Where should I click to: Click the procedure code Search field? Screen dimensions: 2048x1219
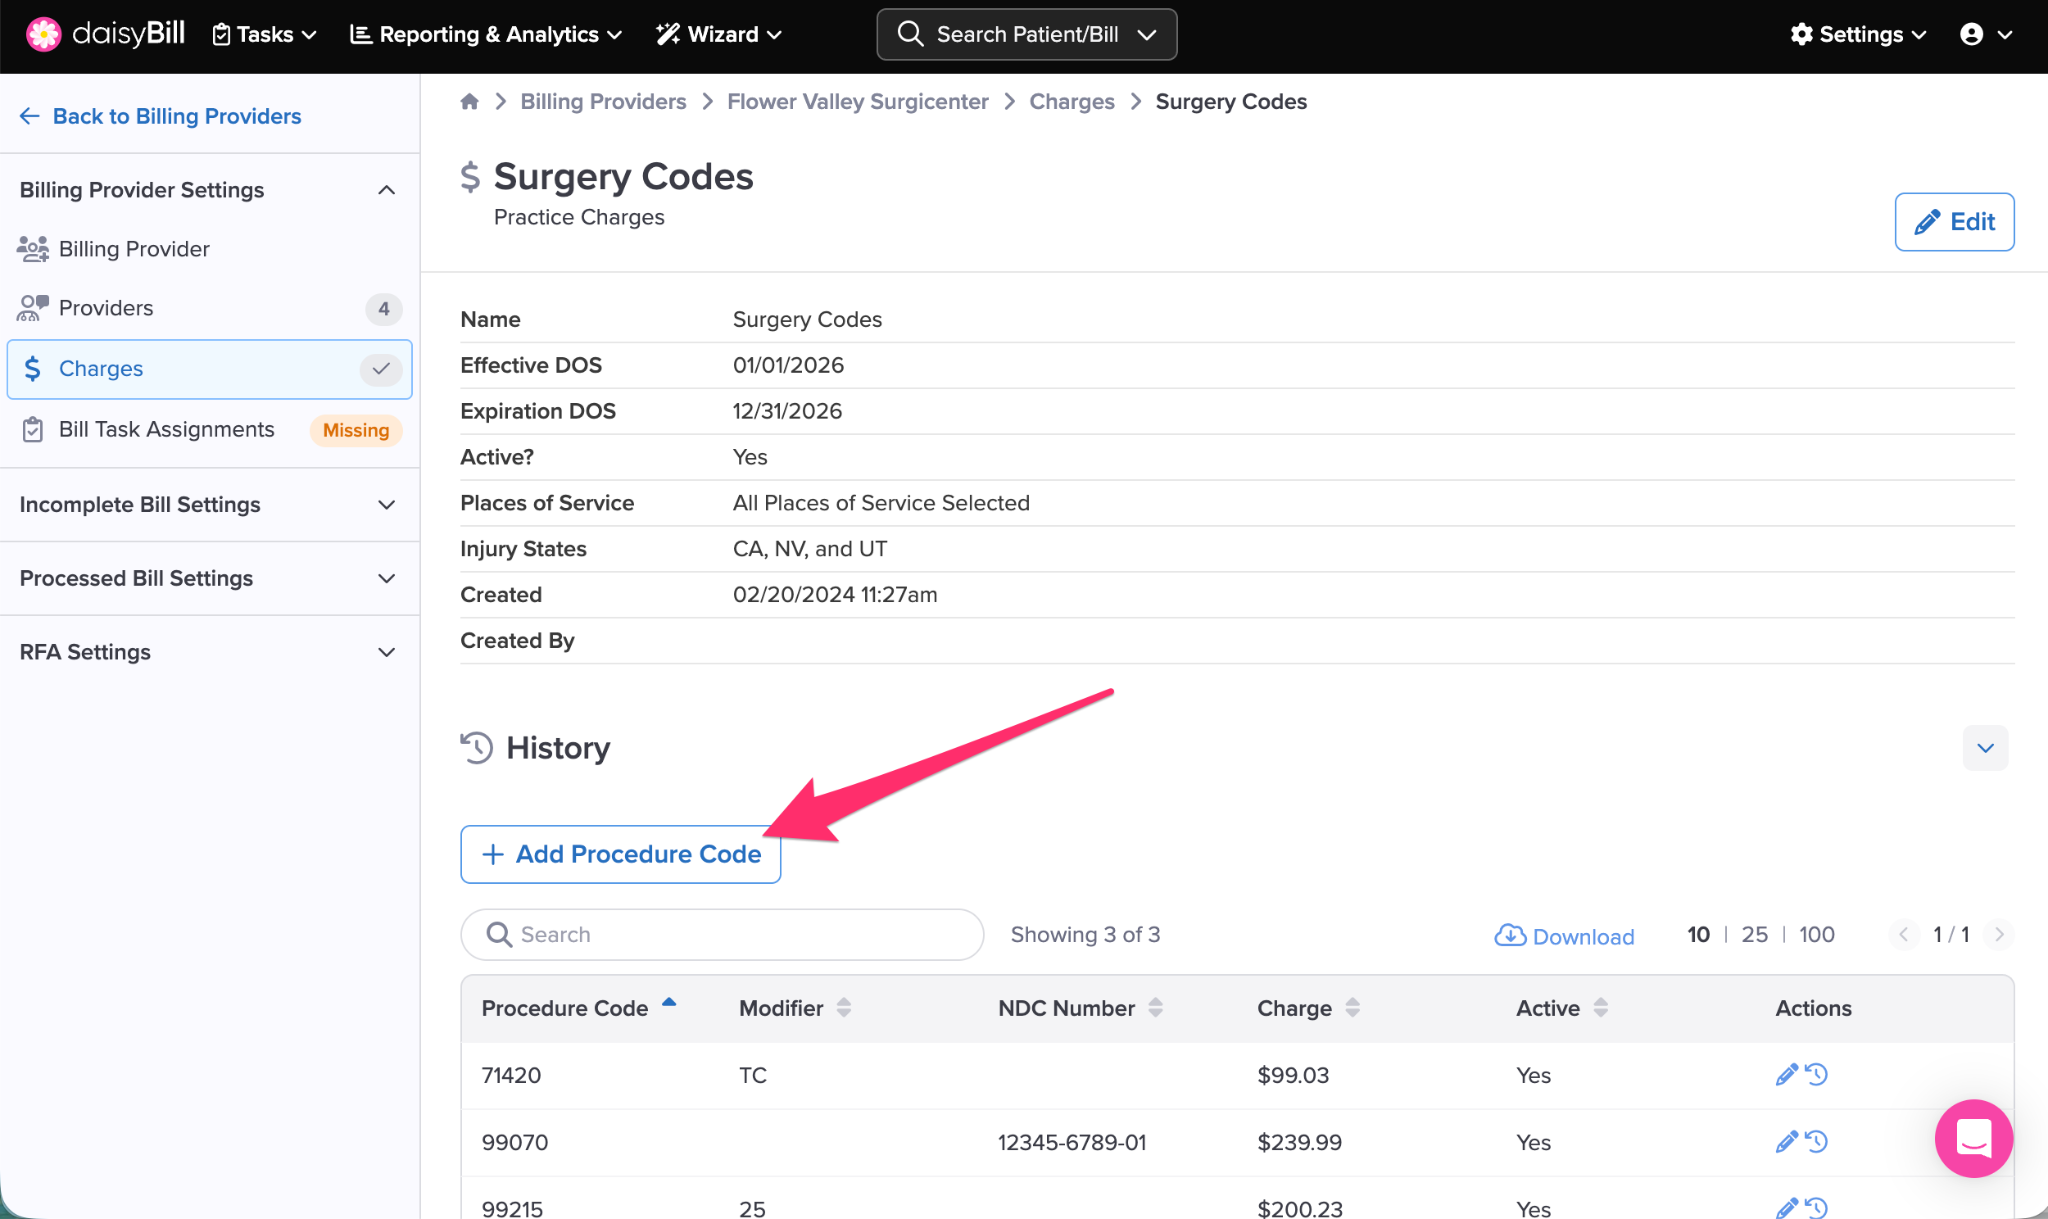coord(722,934)
